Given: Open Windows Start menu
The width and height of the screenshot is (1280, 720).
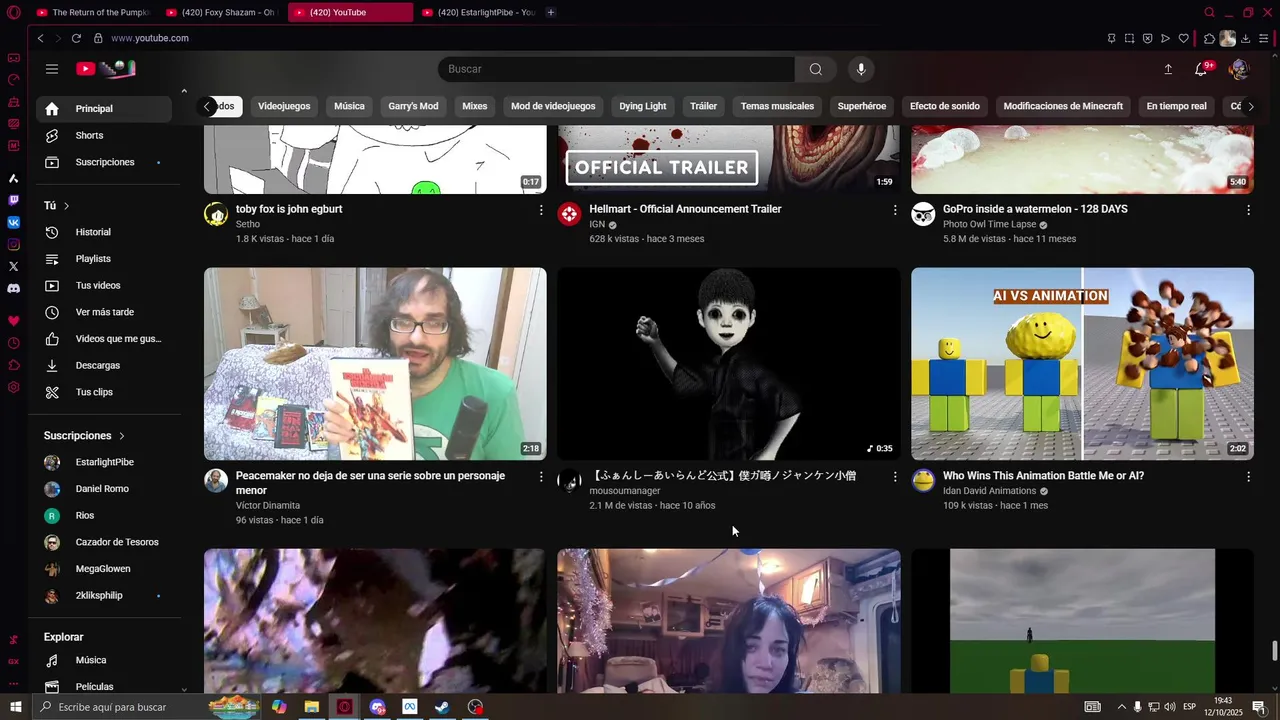Looking at the screenshot, I should pyautogui.click(x=15, y=707).
